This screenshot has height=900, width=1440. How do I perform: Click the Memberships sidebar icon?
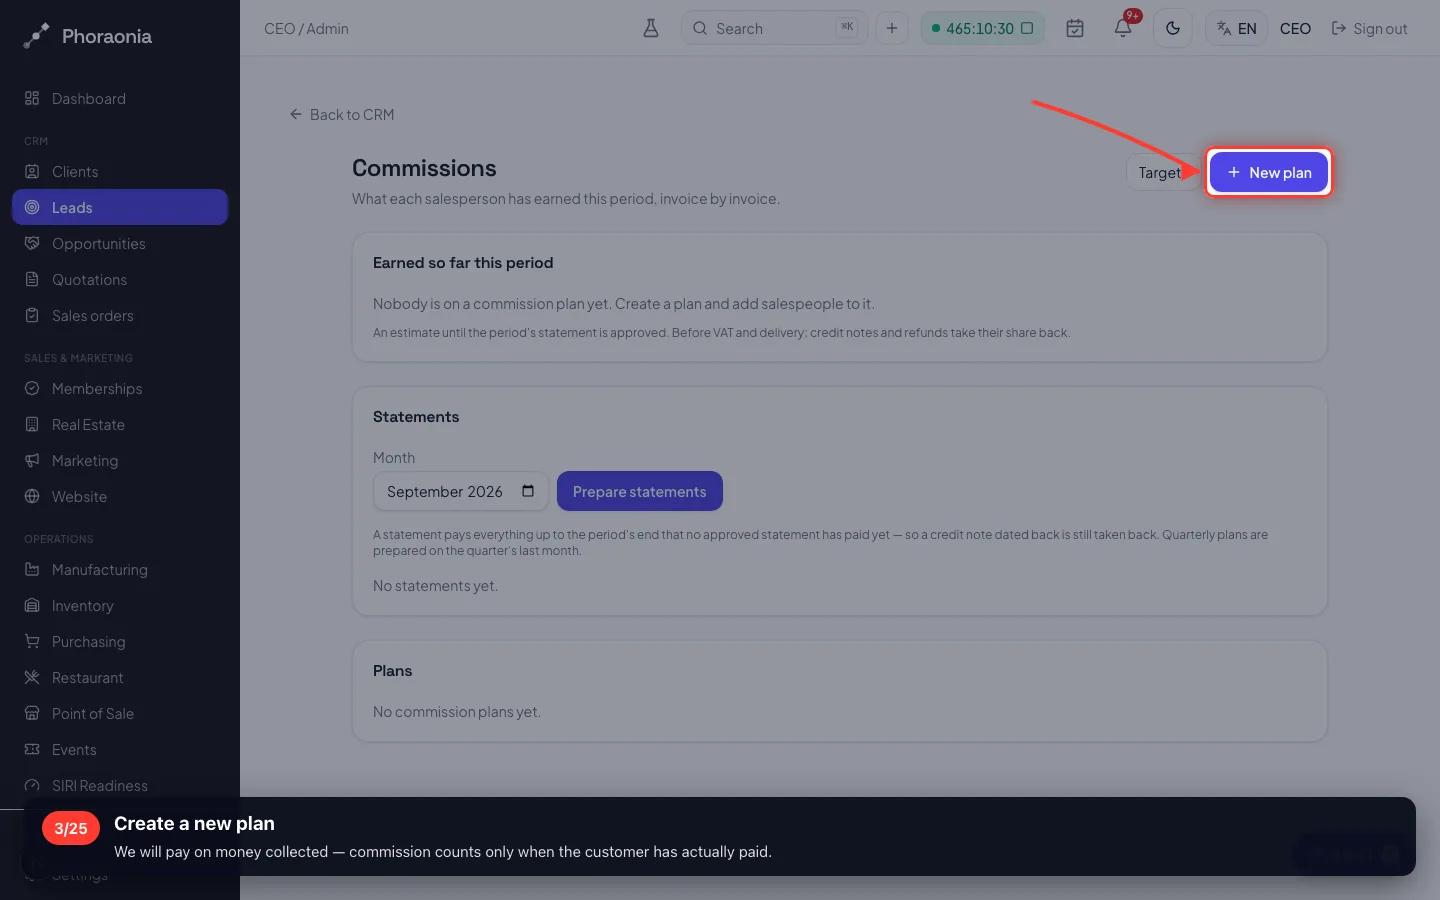tap(32, 389)
